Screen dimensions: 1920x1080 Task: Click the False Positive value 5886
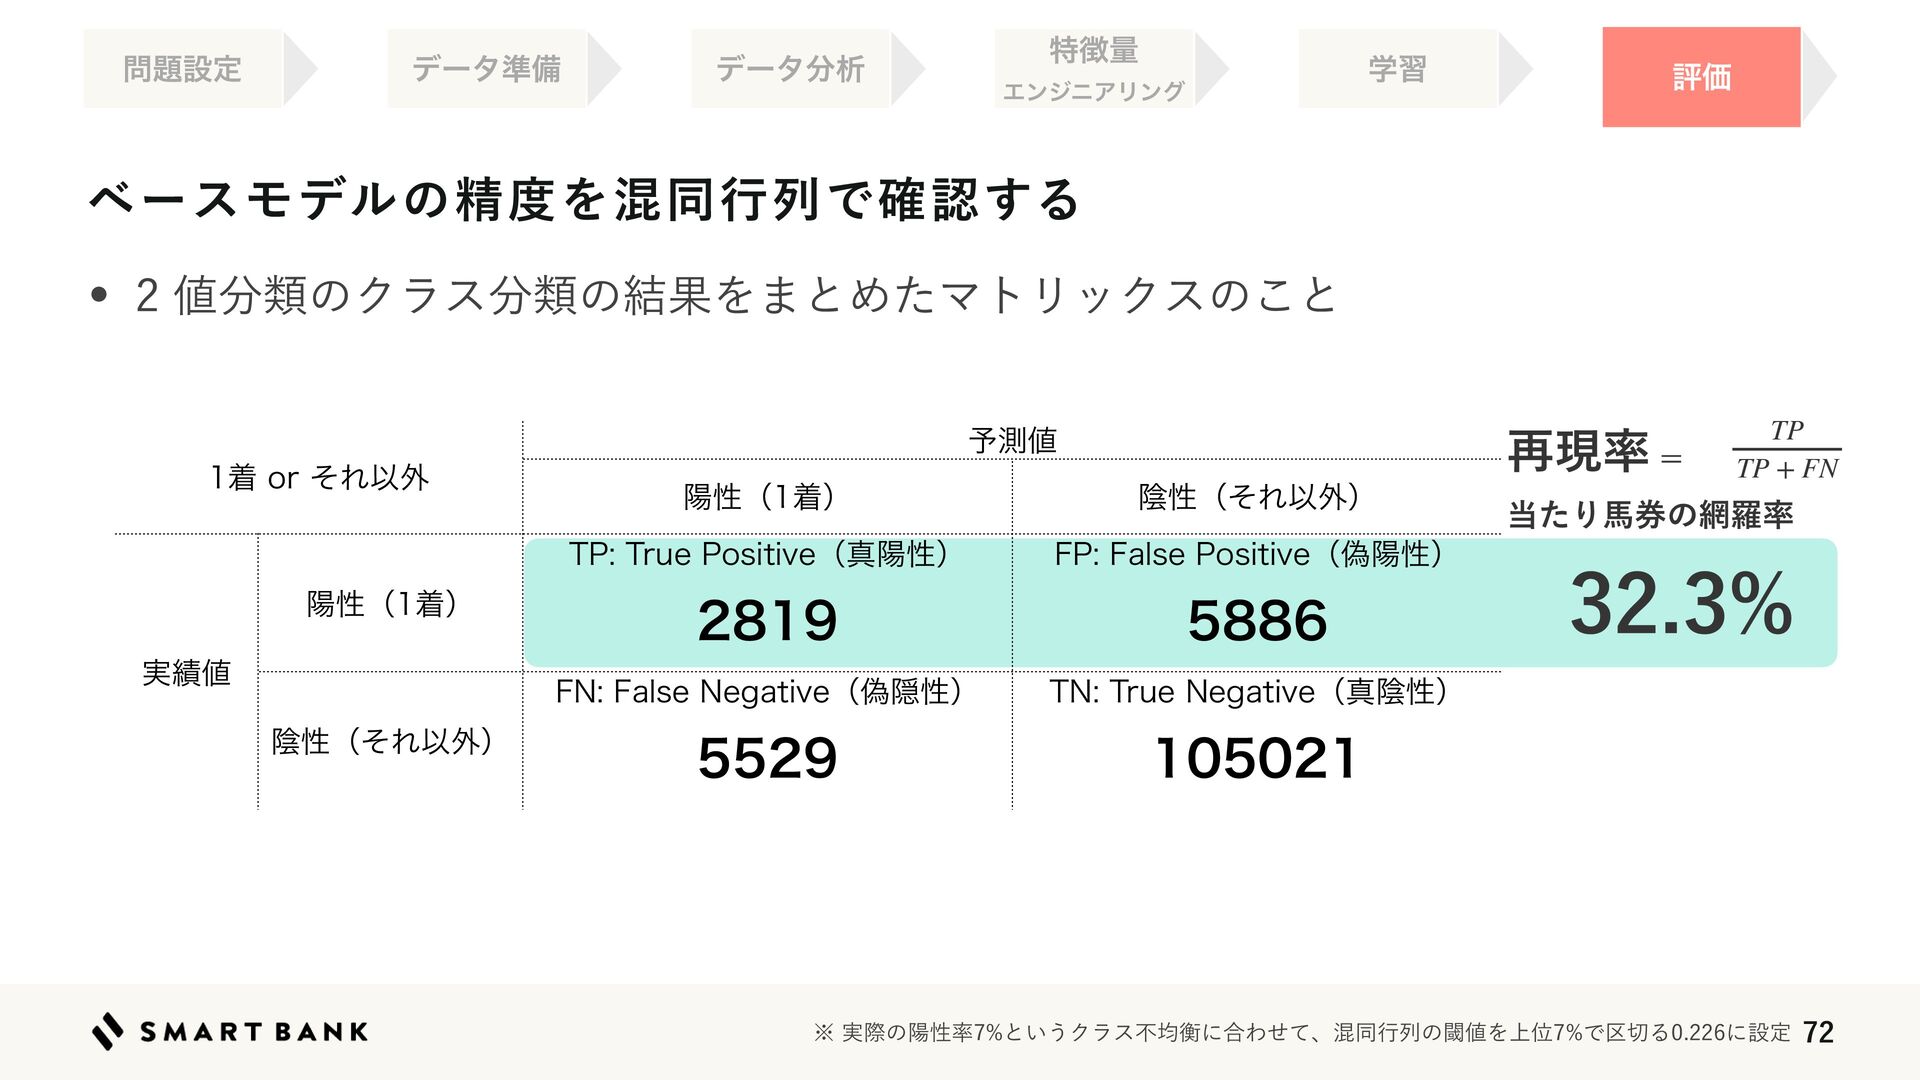coord(1257,620)
